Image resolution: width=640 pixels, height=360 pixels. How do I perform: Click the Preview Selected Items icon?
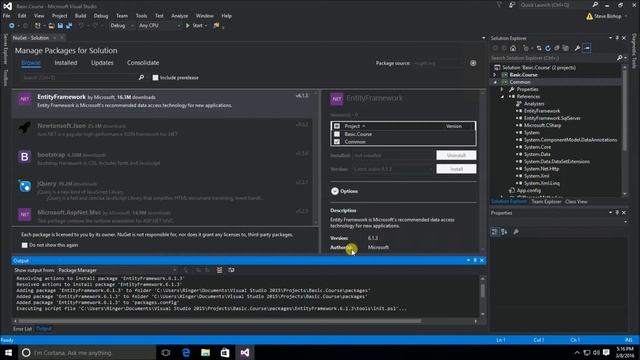587,48
